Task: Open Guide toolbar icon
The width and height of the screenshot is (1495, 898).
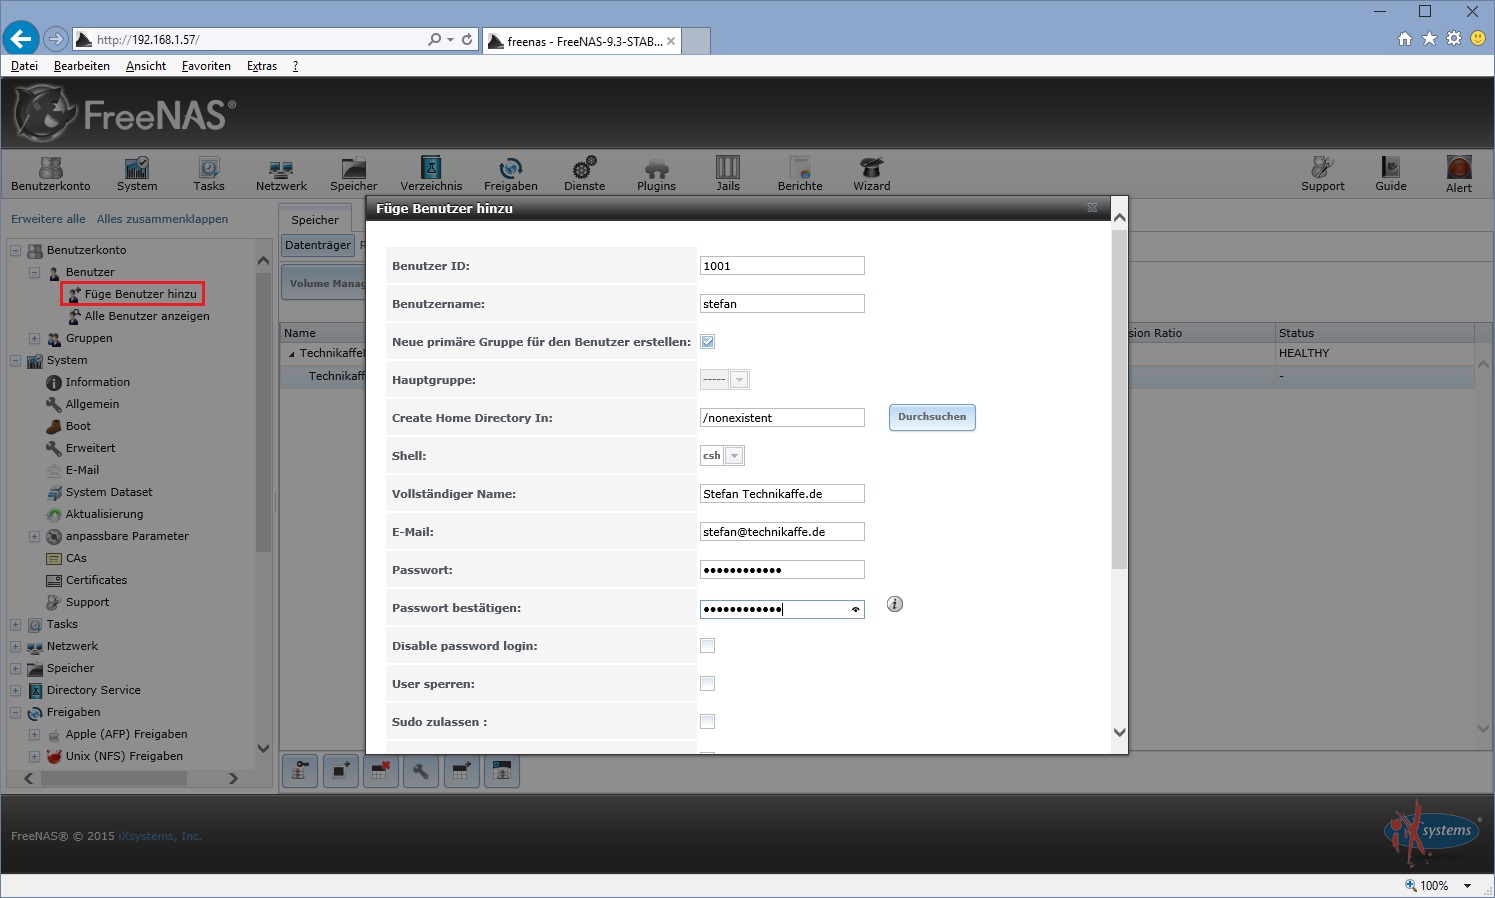Action: (1391, 173)
